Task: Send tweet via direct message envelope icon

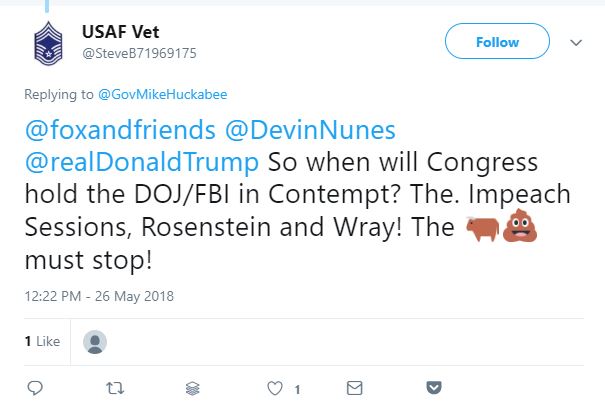Action: pos(353,387)
